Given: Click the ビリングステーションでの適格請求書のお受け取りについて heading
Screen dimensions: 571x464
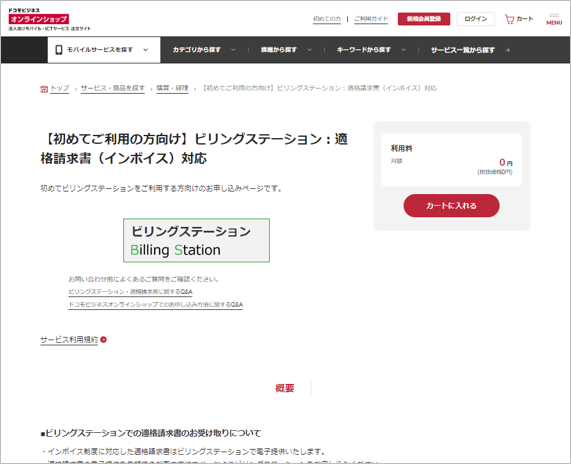Looking at the screenshot, I should click(x=150, y=433).
